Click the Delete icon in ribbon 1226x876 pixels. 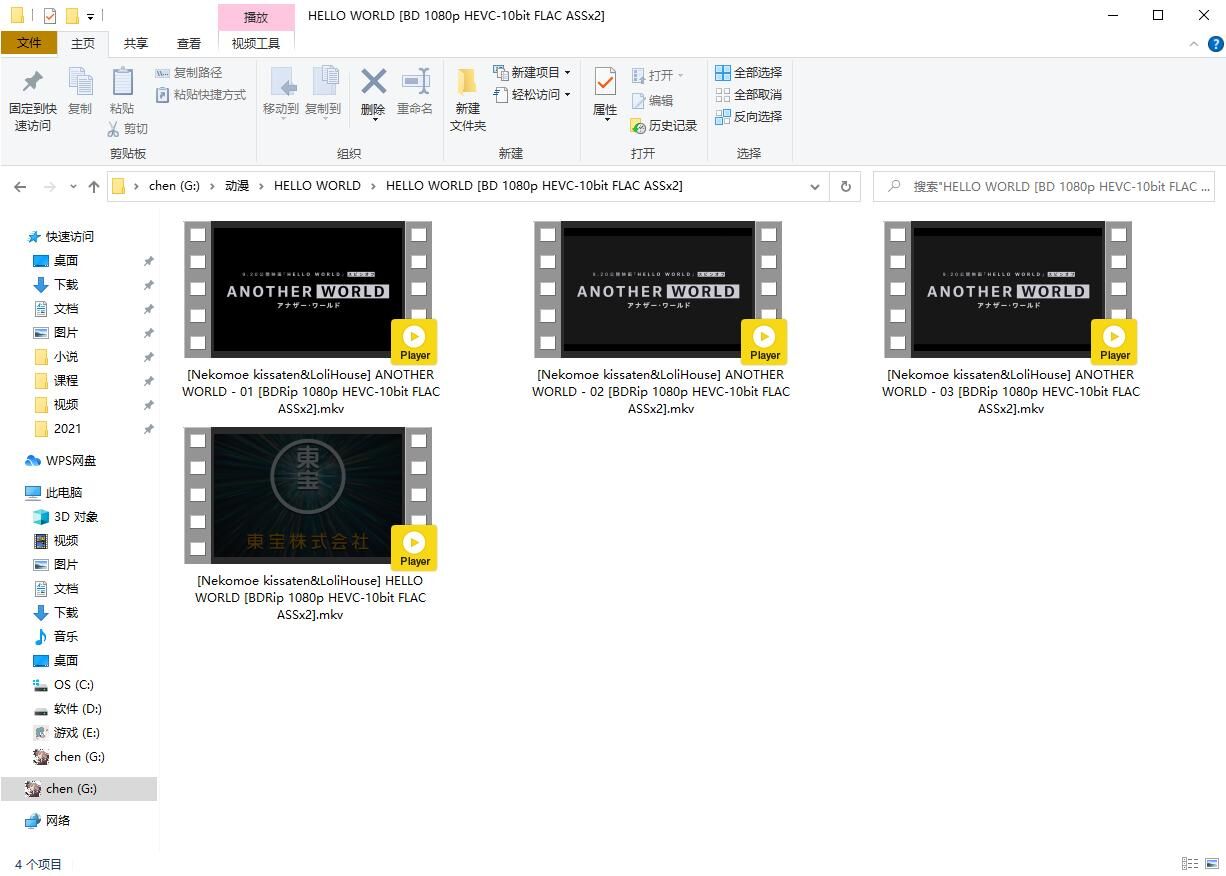tap(373, 84)
